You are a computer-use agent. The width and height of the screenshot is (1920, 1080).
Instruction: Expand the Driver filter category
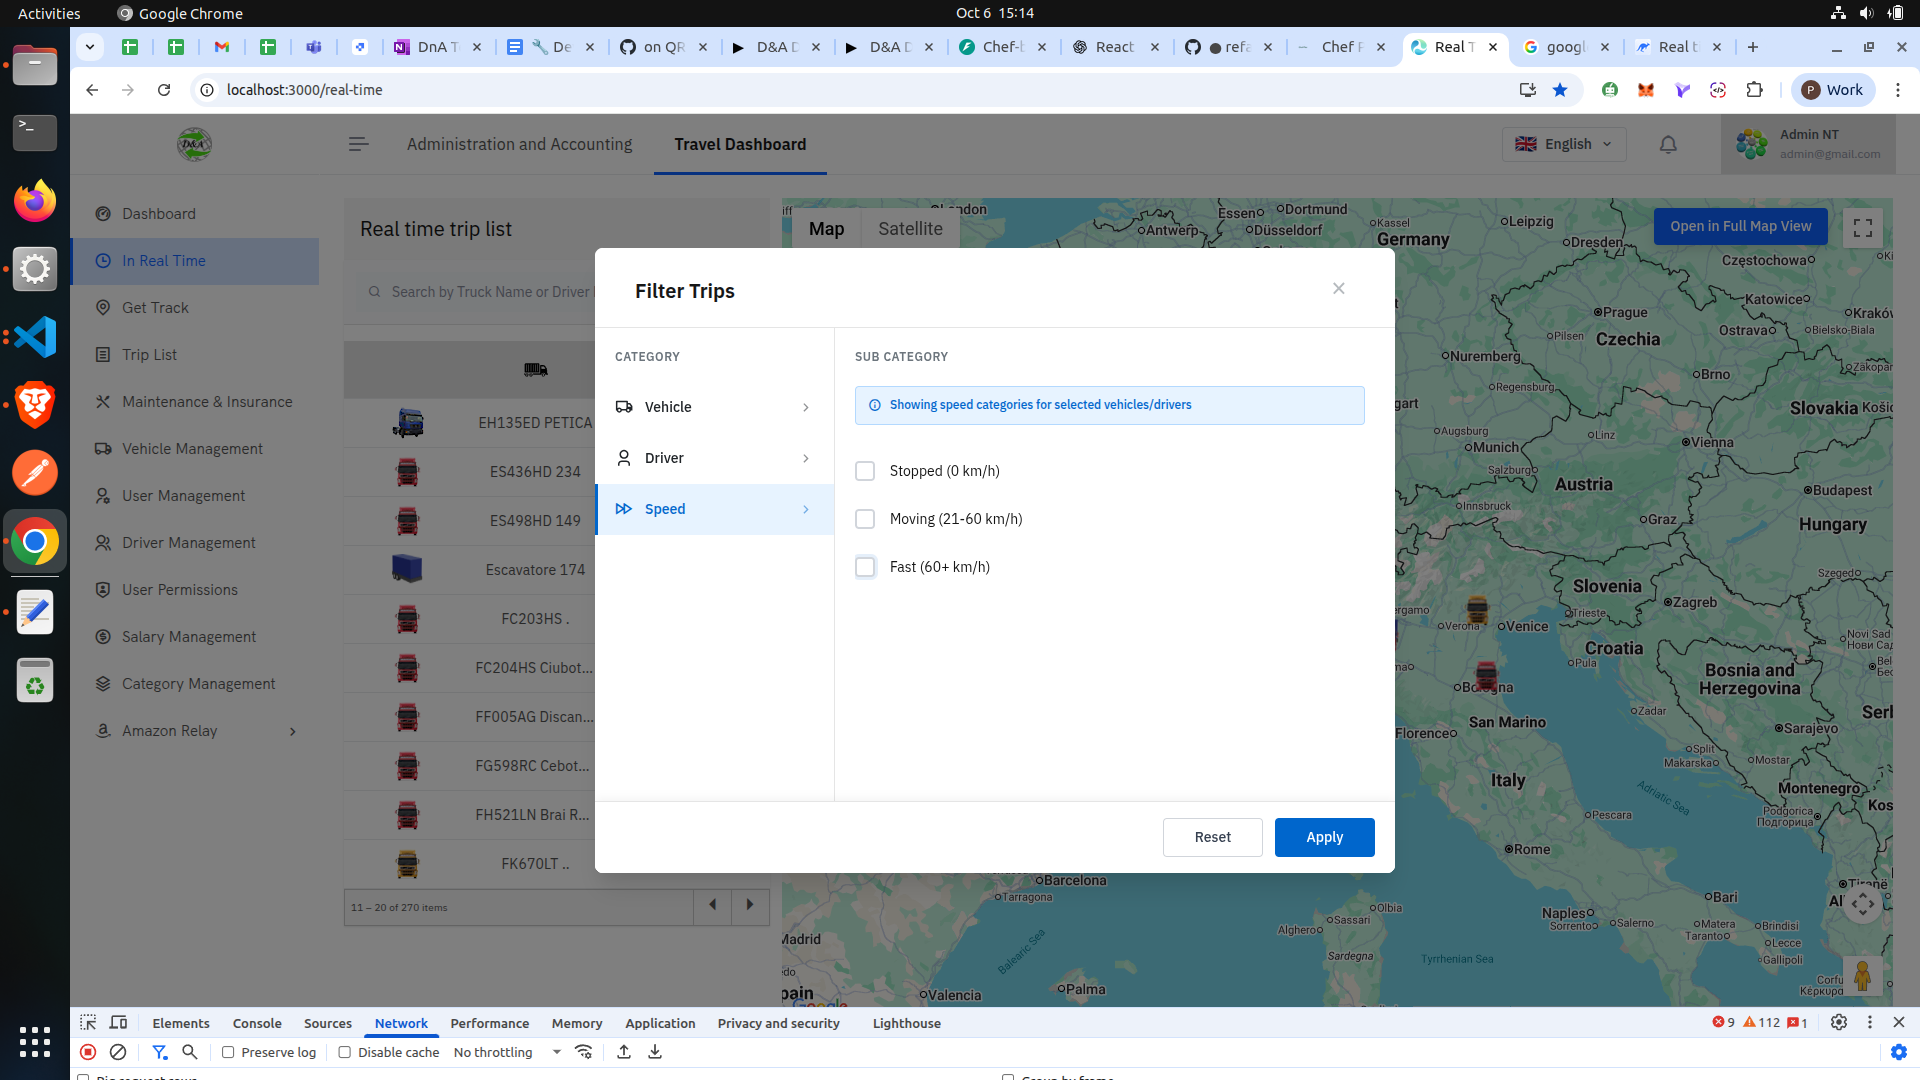[714, 458]
